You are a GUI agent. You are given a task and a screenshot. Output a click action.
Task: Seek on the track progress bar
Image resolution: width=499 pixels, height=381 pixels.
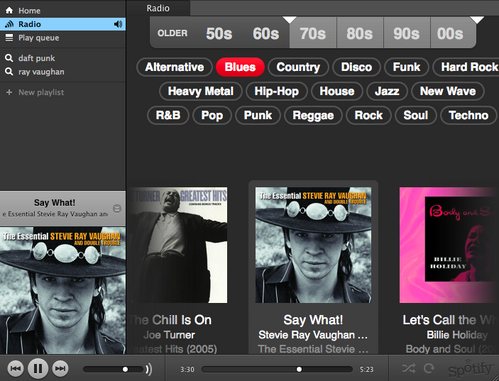[x=277, y=369]
